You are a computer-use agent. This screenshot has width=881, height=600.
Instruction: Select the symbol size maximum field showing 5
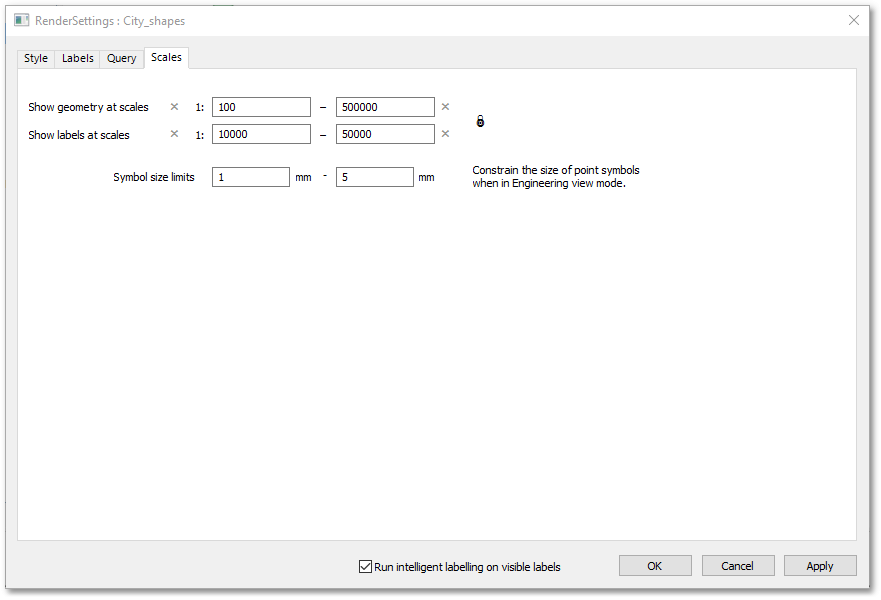pos(375,177)
